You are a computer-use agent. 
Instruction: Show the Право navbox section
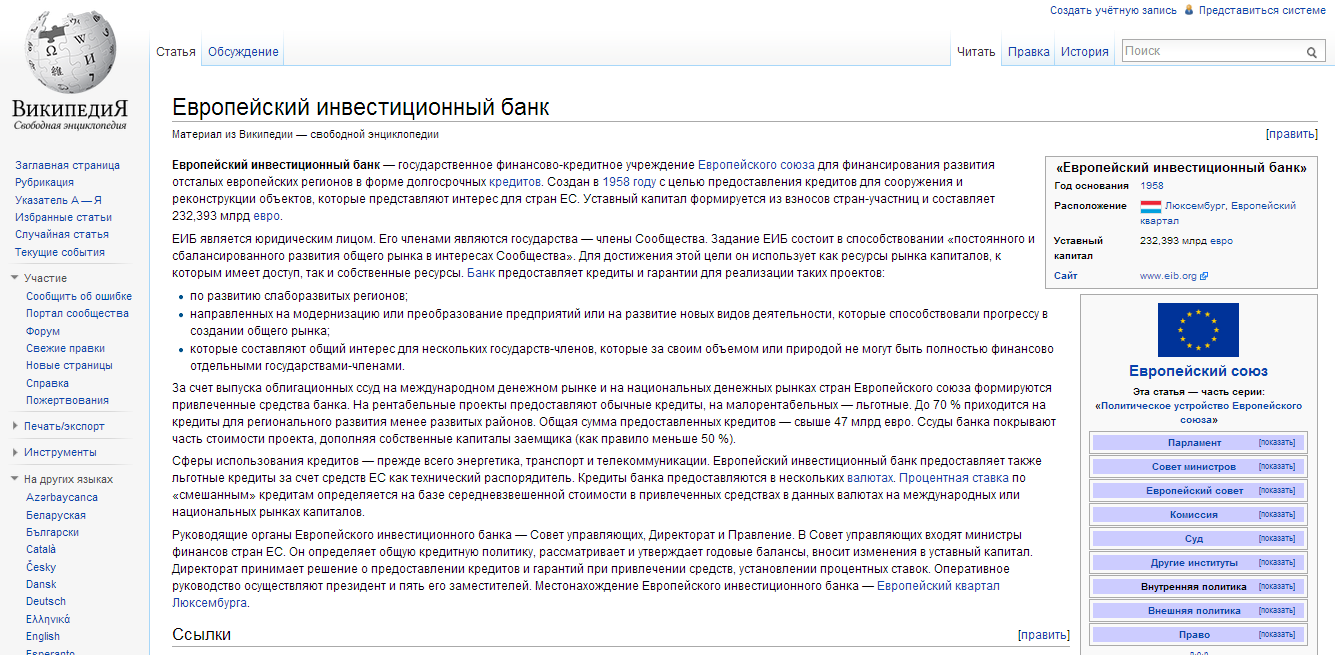click(x=1277, y=635)
